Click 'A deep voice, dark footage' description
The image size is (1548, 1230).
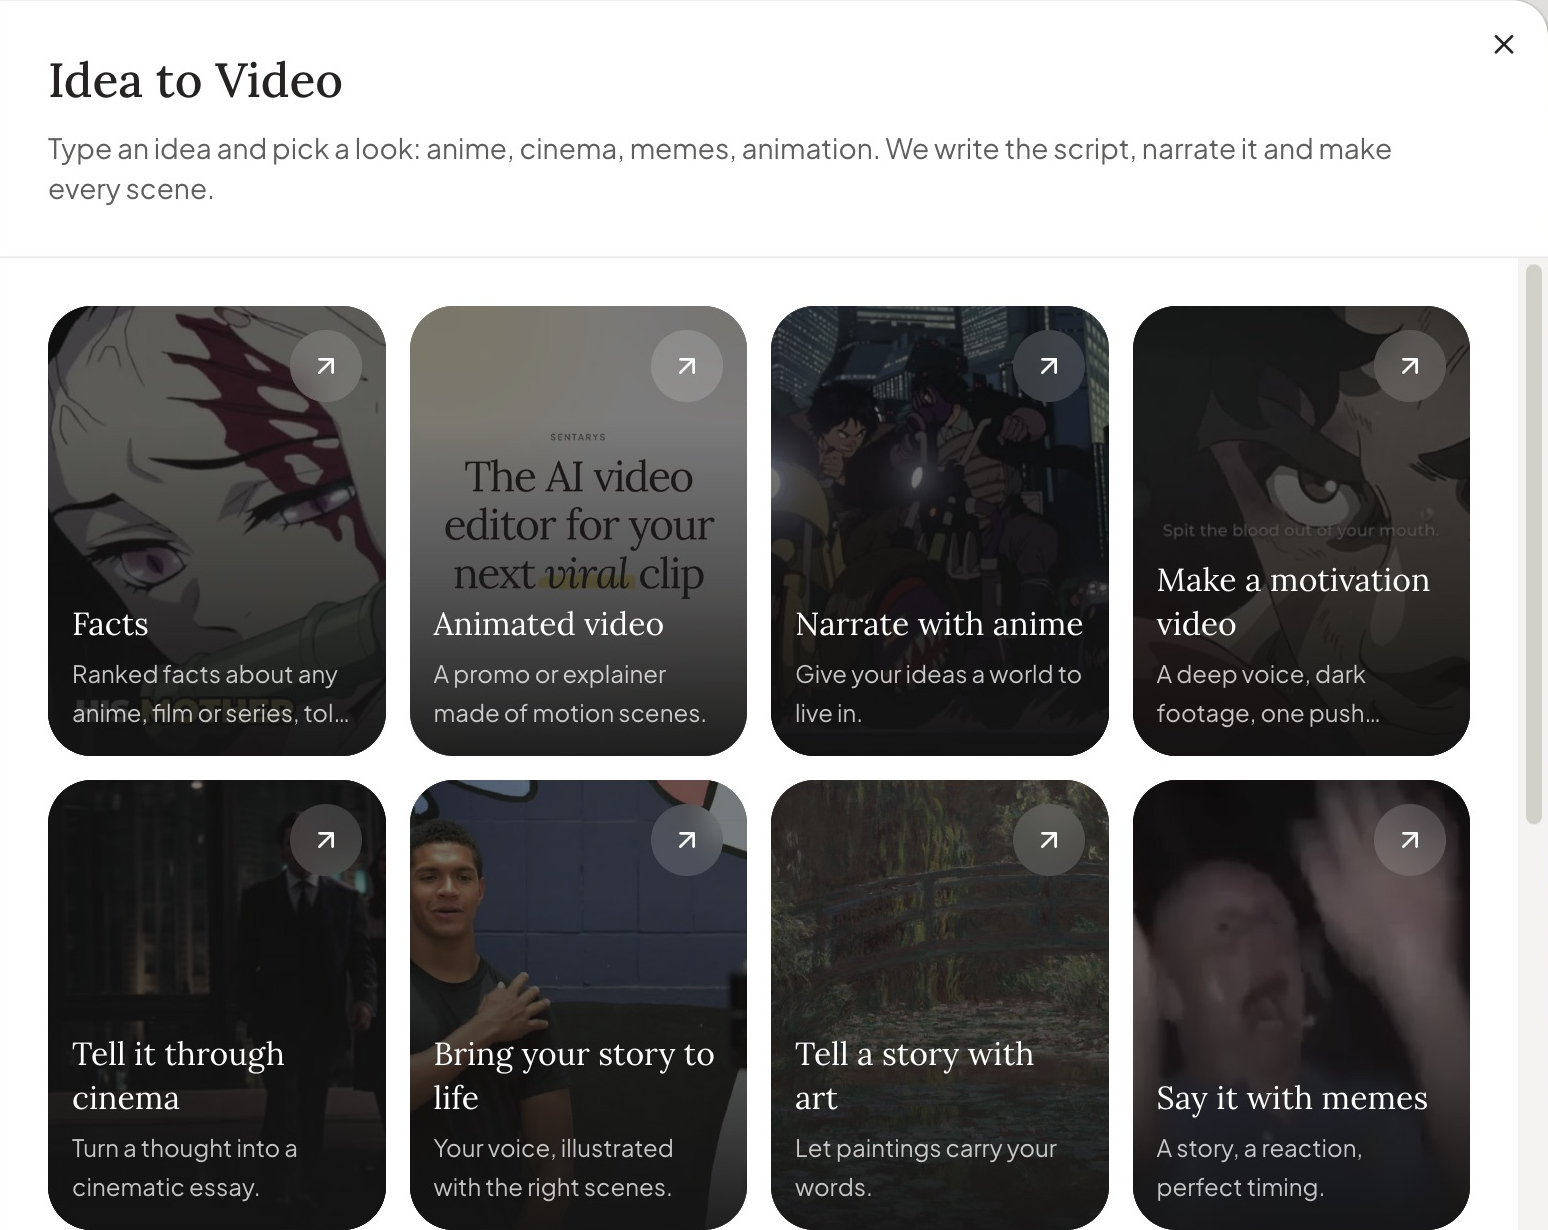(1268, 694)
